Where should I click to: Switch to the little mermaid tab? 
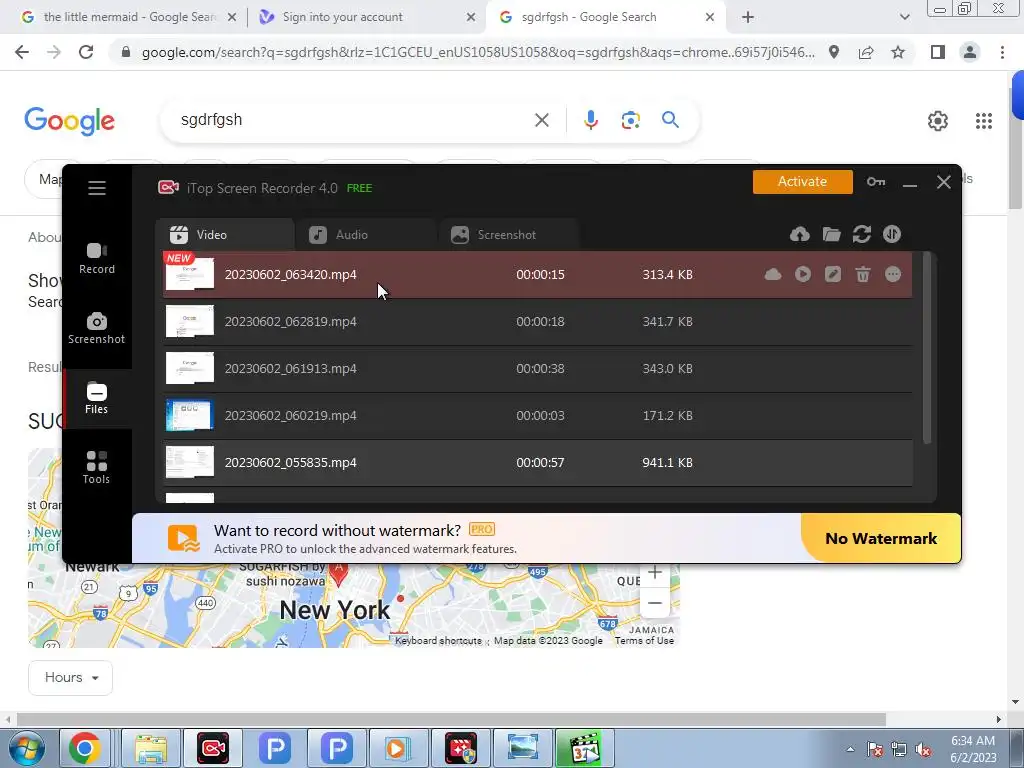129,17
